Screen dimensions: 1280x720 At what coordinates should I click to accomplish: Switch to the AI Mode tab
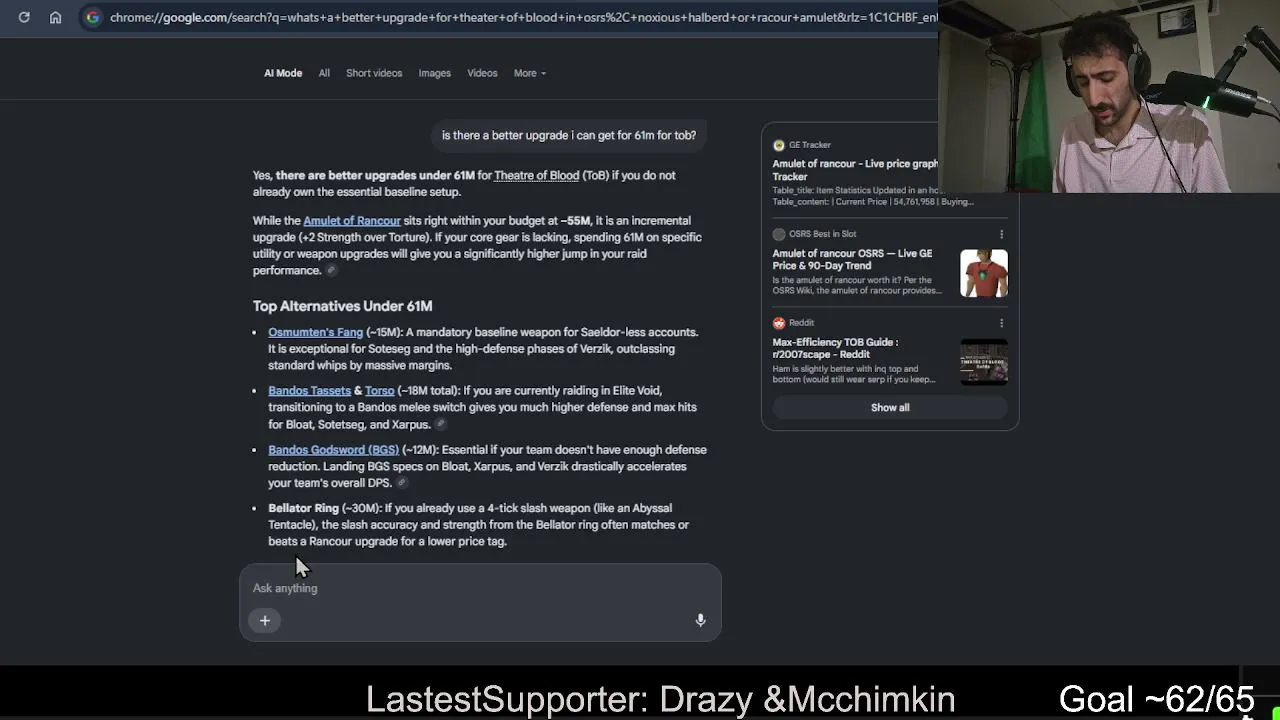click(283, 73)
